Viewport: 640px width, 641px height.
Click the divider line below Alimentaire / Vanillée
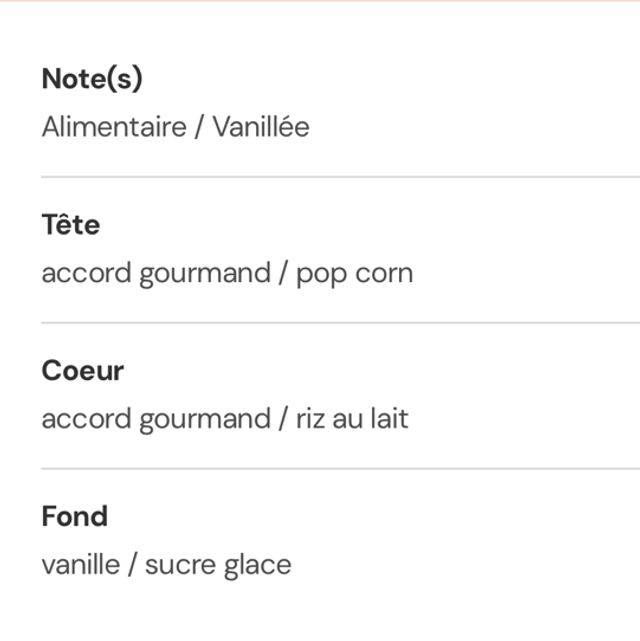(340, 177)
